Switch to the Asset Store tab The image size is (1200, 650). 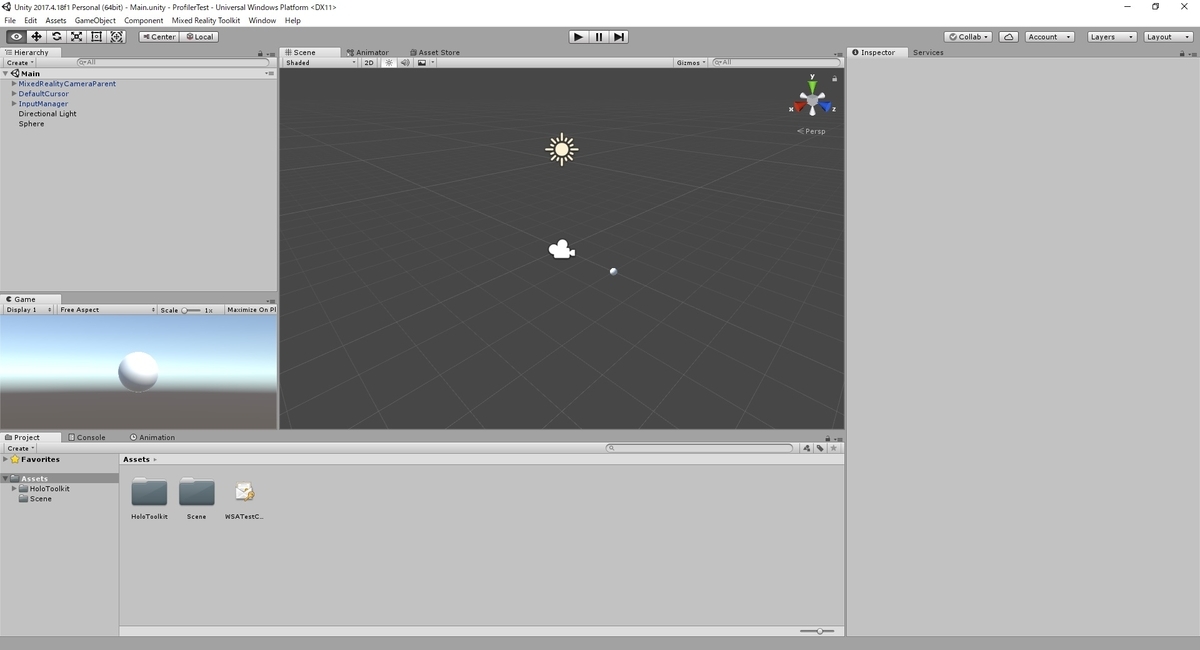[x=435, y=52]
